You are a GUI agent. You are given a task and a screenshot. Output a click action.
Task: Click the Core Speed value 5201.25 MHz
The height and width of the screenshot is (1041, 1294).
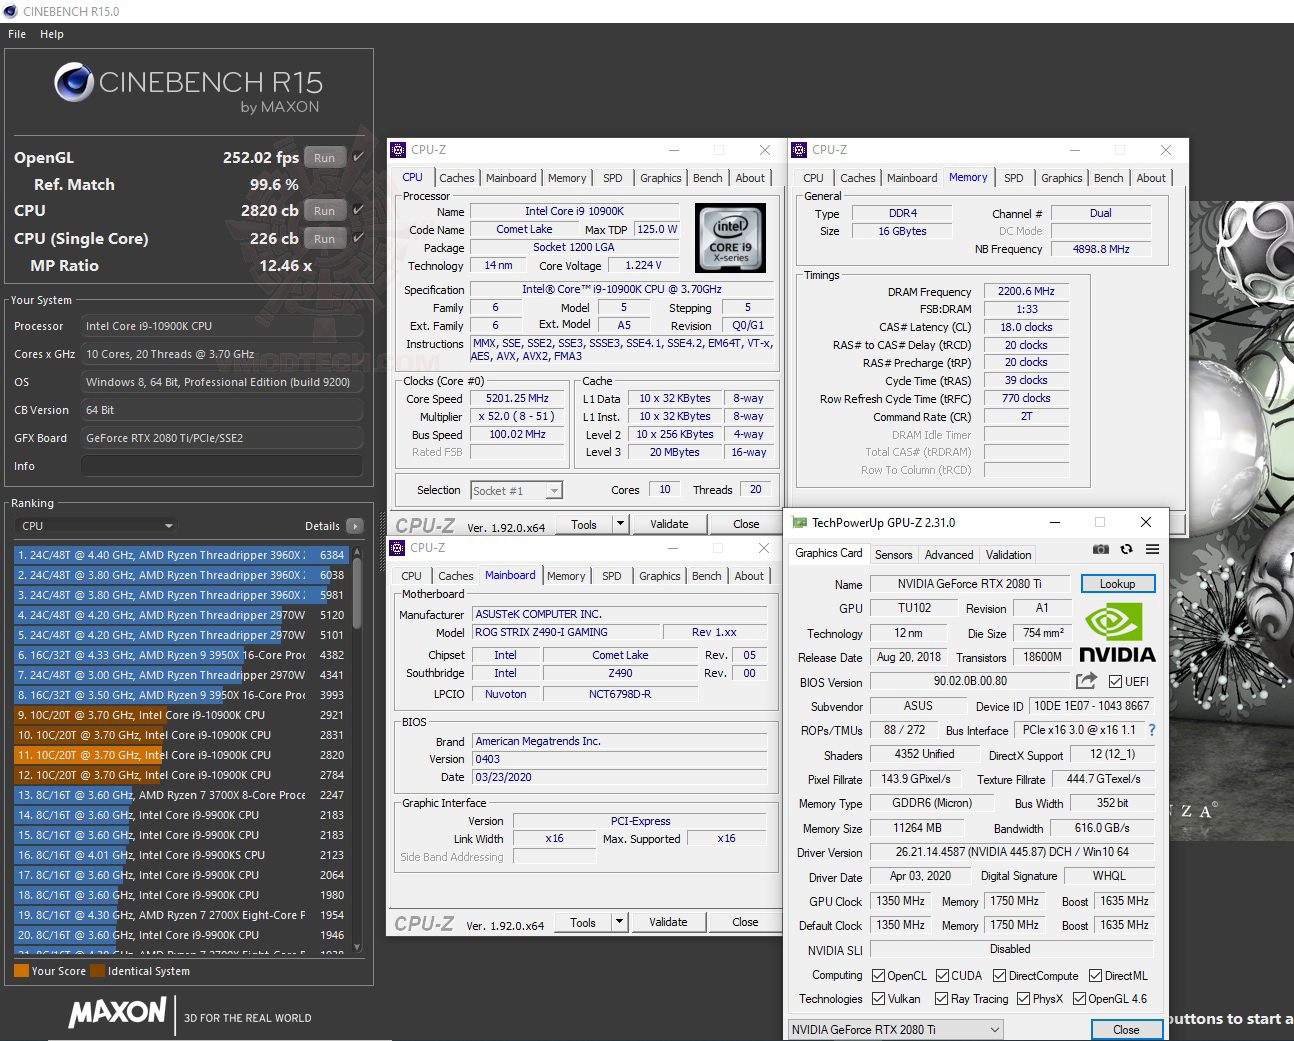pos(518,398)
